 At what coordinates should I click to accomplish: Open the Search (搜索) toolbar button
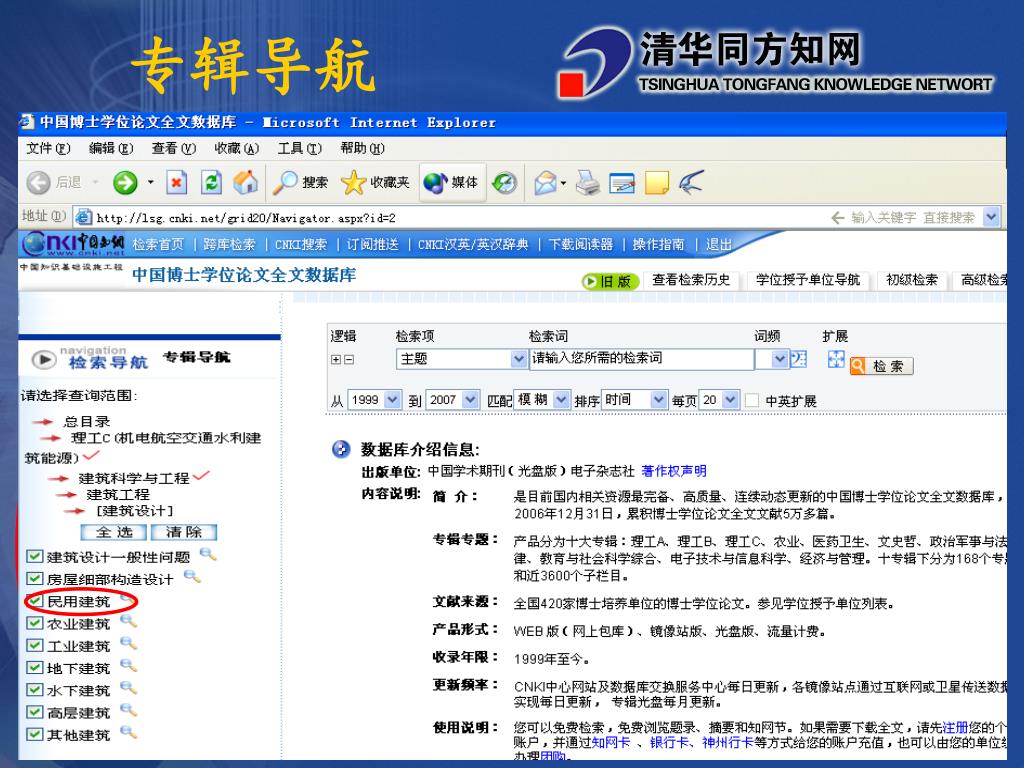pyautogui.click(x=300, y=182)
